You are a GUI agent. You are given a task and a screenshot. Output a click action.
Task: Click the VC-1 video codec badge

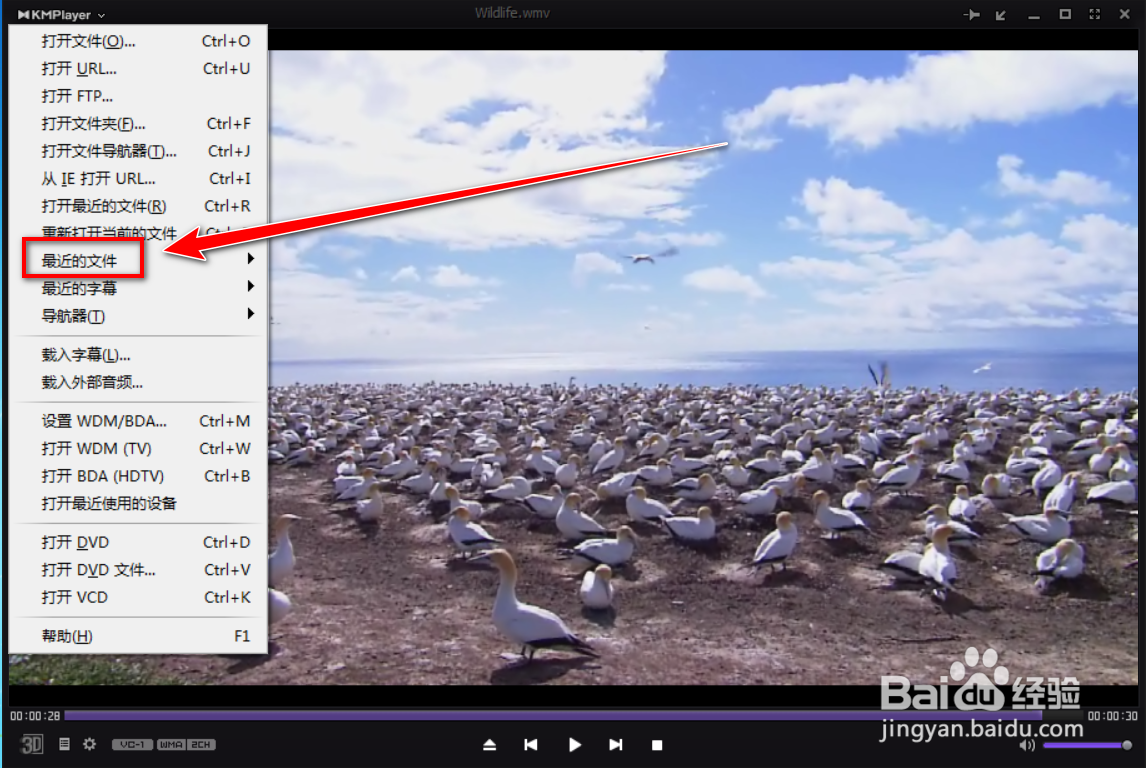pyautogui.click(x=132, y=745)
